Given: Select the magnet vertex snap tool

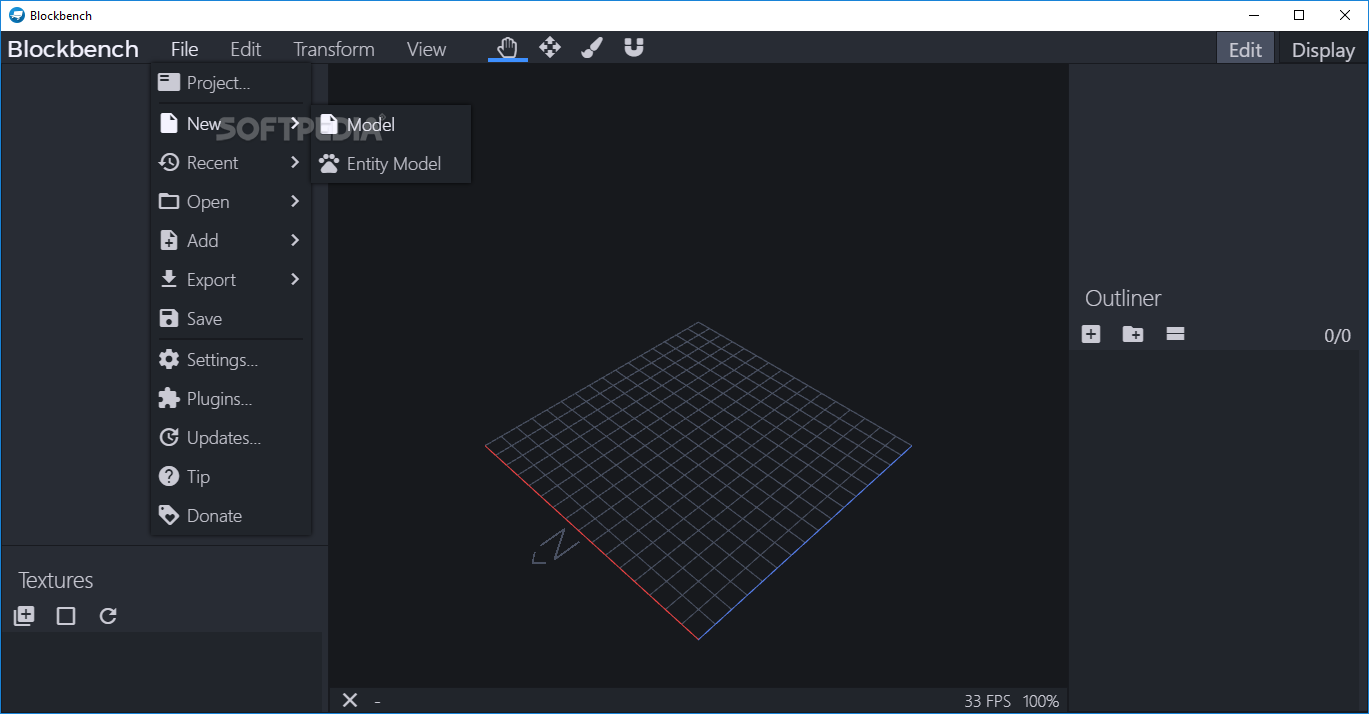Looking at the screenshot, I should pyautogui.click(x=634, y=47).
